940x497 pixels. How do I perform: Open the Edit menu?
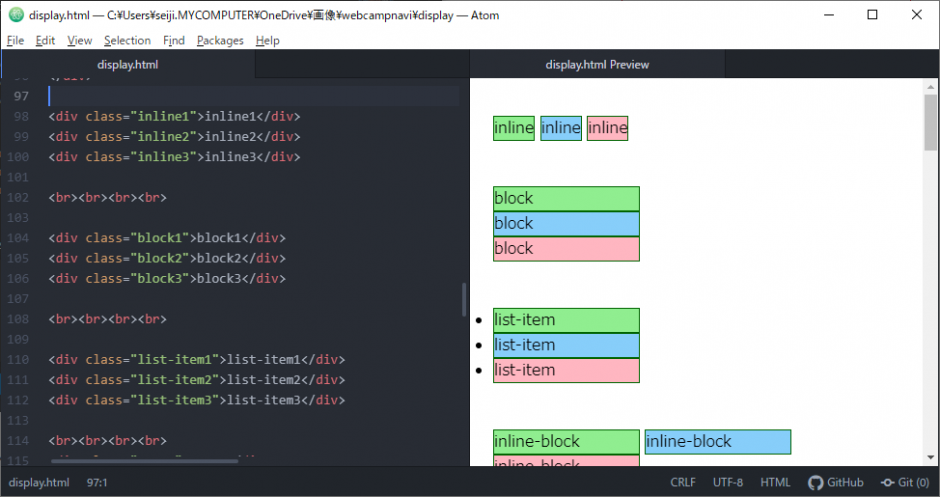pos(45,40)
